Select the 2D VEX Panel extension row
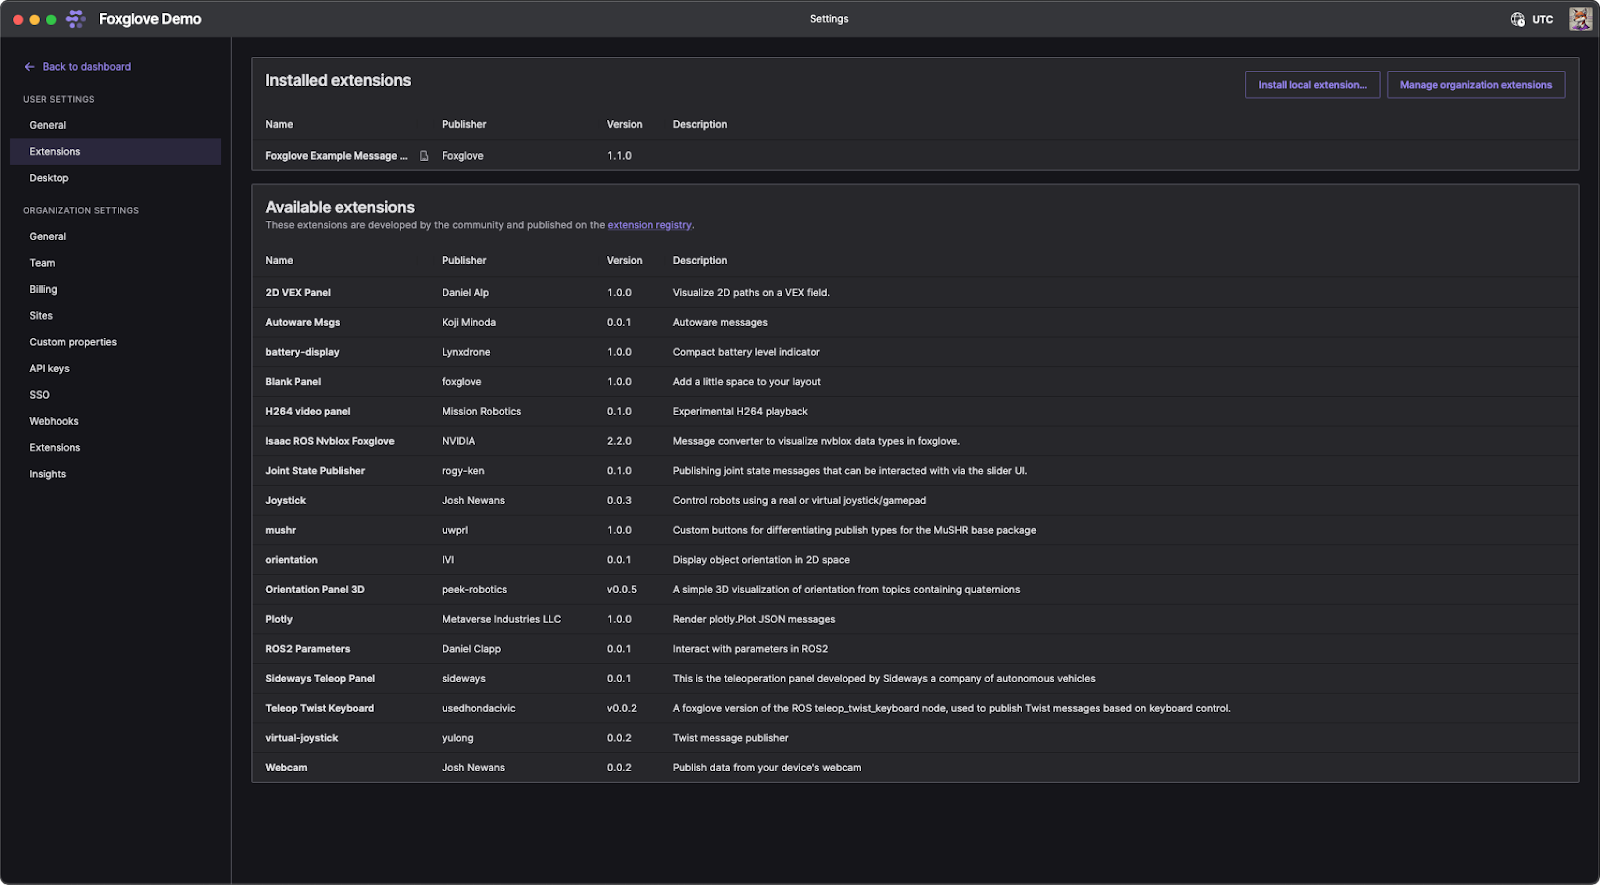Screen dimensions: 1600x885 pos(298,293)
